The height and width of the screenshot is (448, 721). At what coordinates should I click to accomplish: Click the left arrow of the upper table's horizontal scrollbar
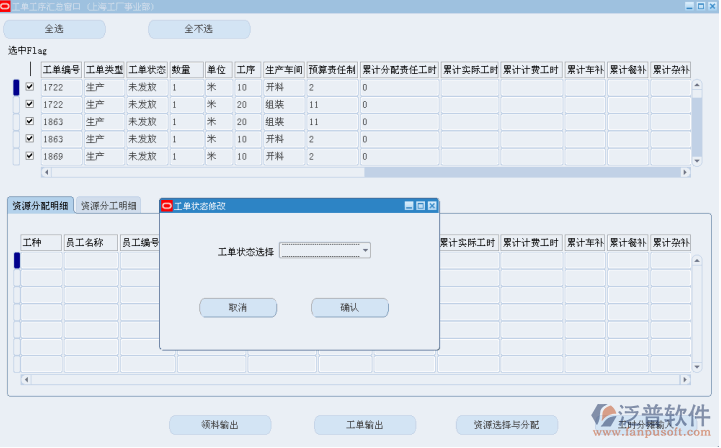tap(46, 172)
